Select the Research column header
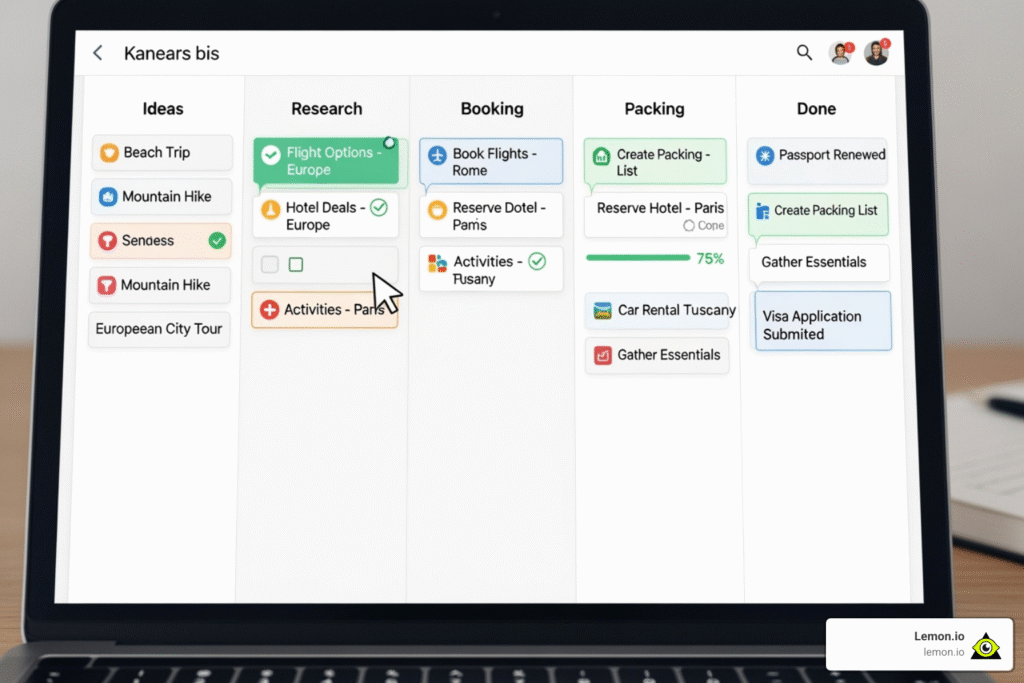This screenshot has width=1024, height=683. 326,109
